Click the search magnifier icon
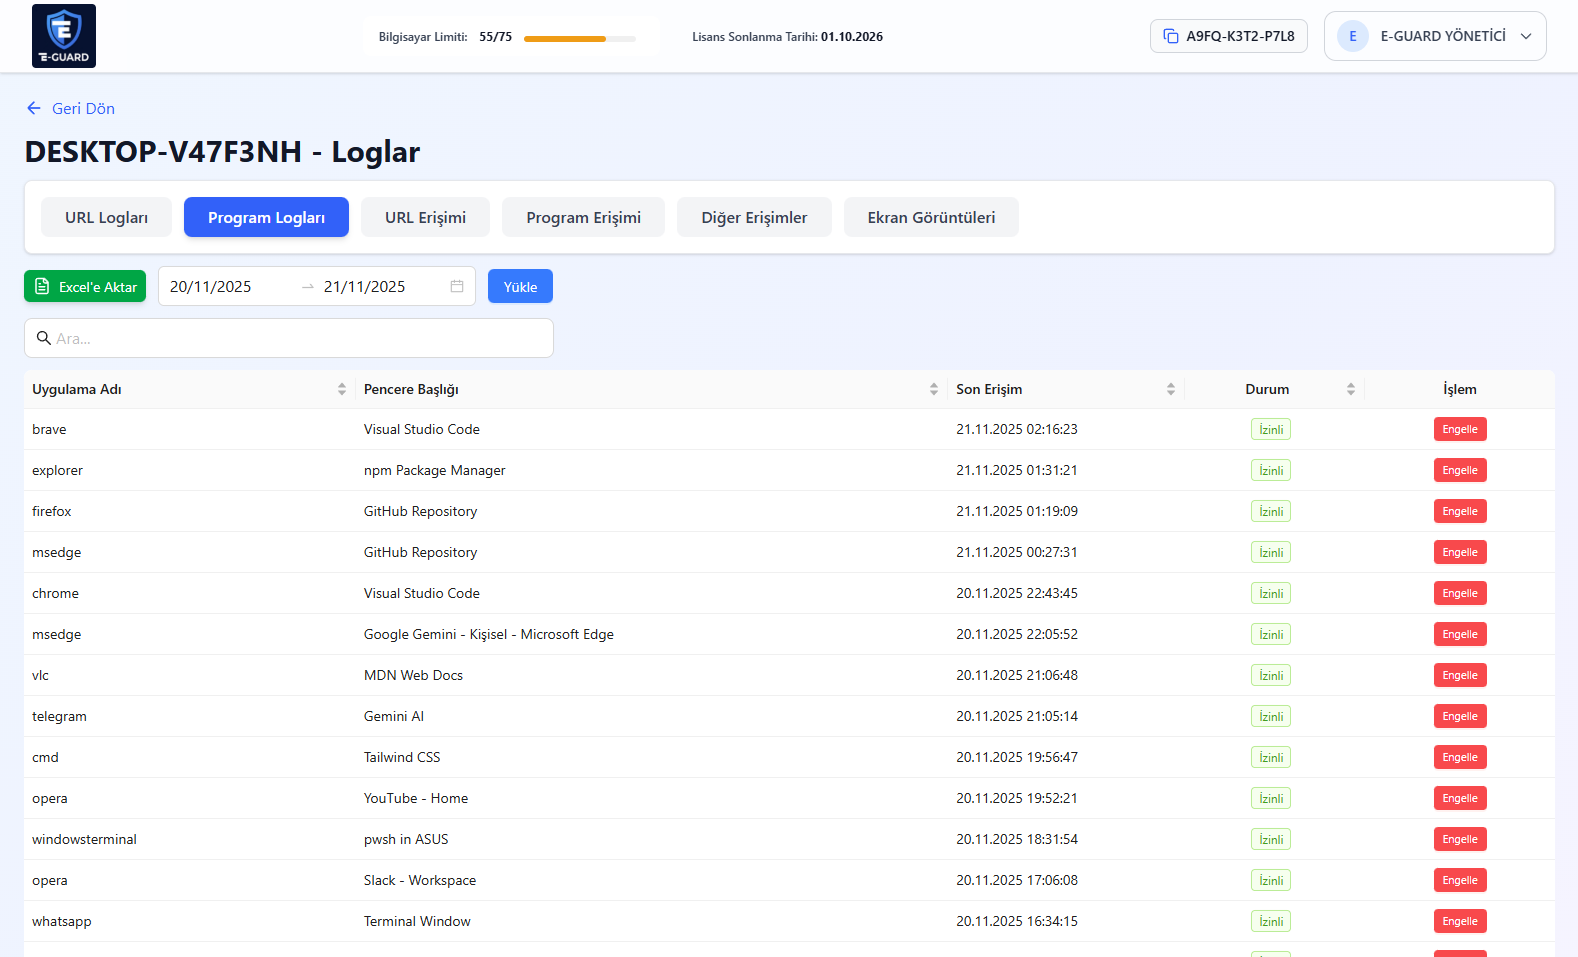Screen dimensions: 1578x957 tap(44, 338)
